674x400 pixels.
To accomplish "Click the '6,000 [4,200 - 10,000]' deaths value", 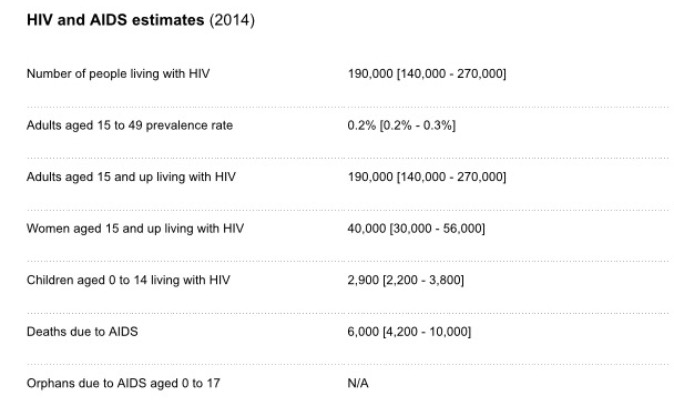I will 409,332.
